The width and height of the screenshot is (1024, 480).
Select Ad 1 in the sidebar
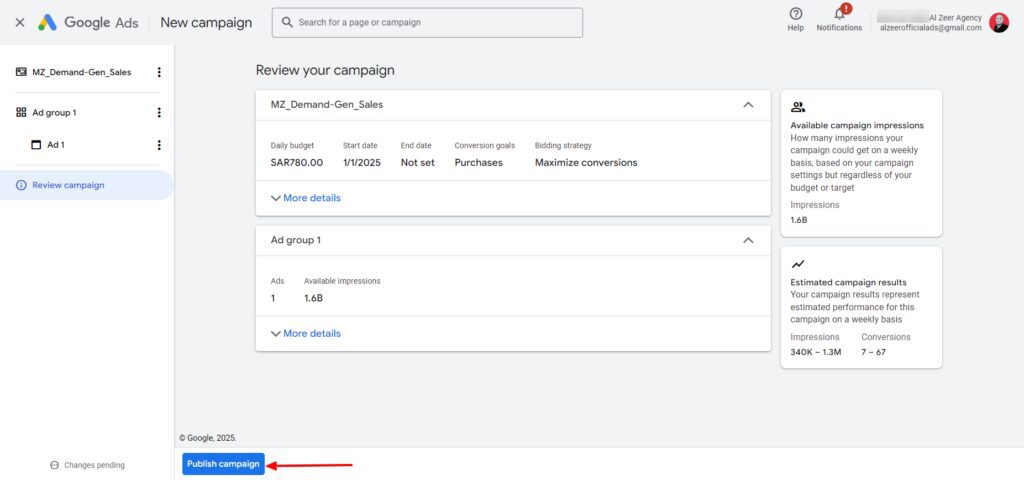(56, 145)
